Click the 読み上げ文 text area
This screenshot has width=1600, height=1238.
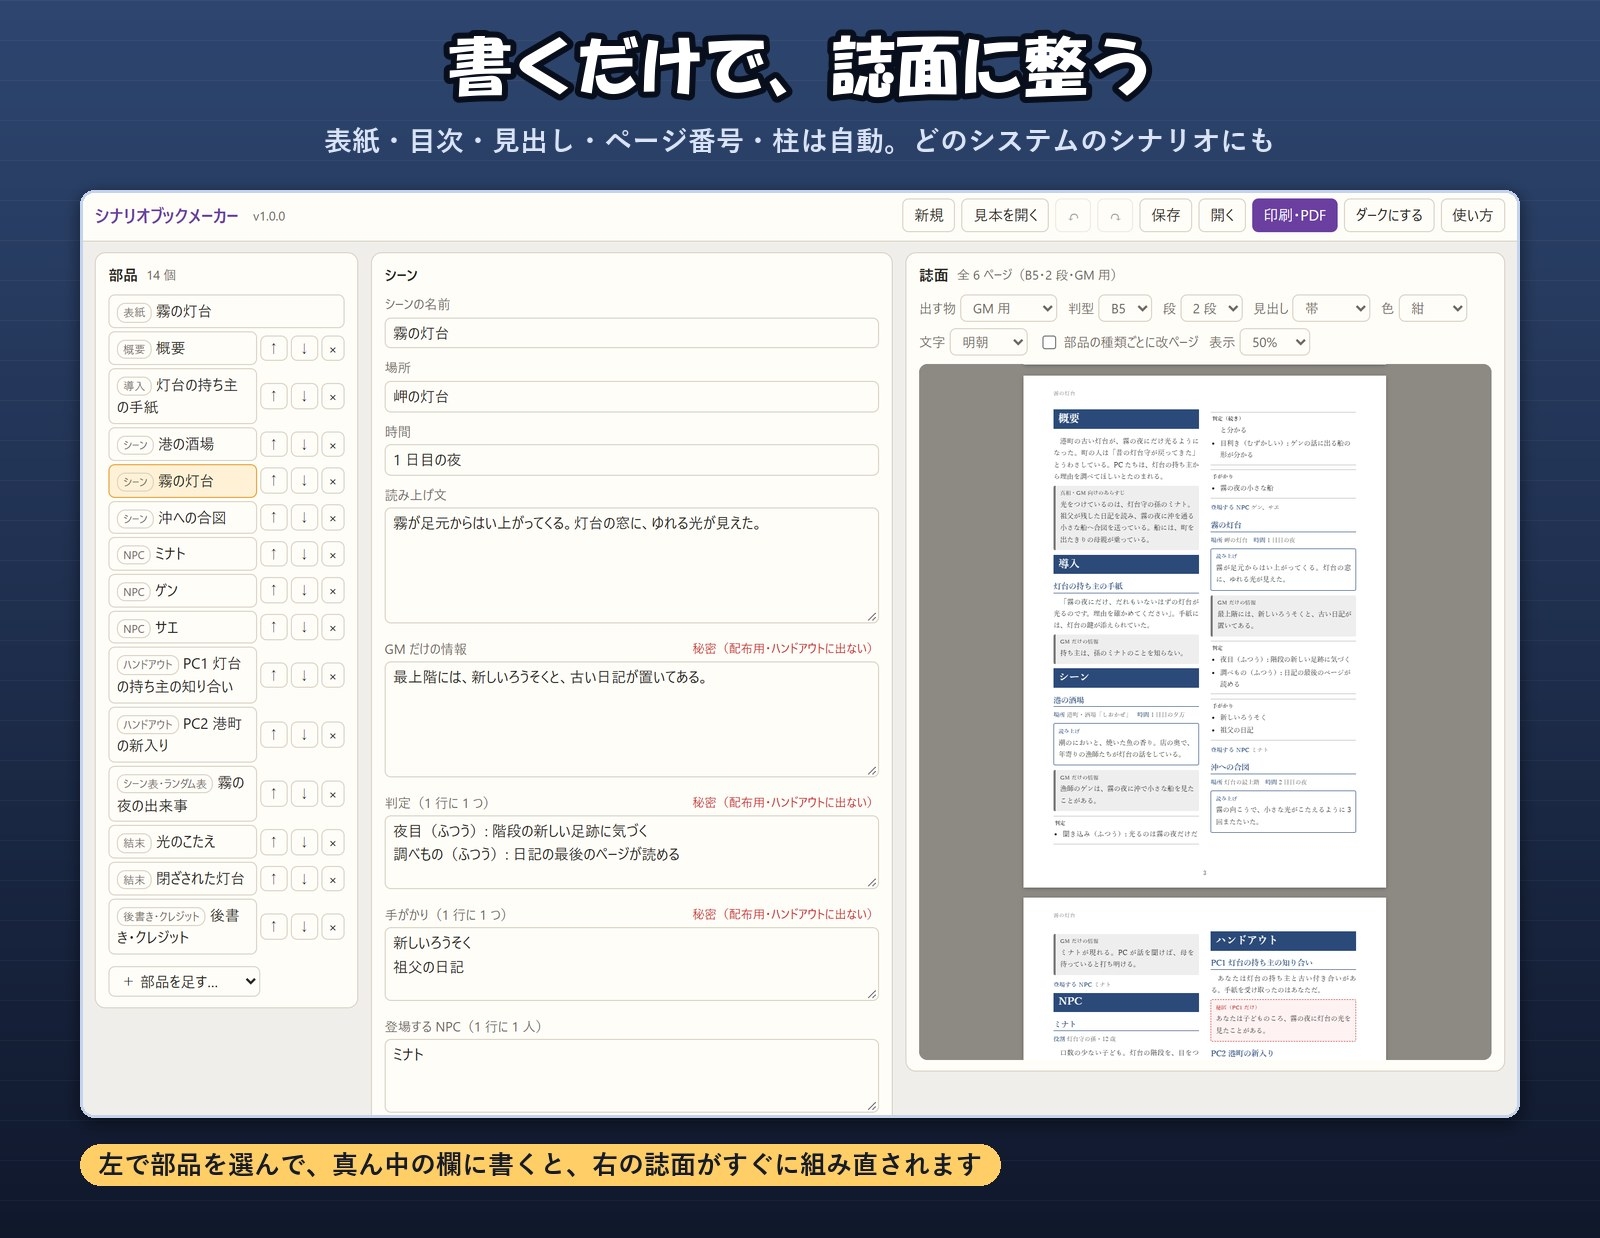(x=632, y=565)
